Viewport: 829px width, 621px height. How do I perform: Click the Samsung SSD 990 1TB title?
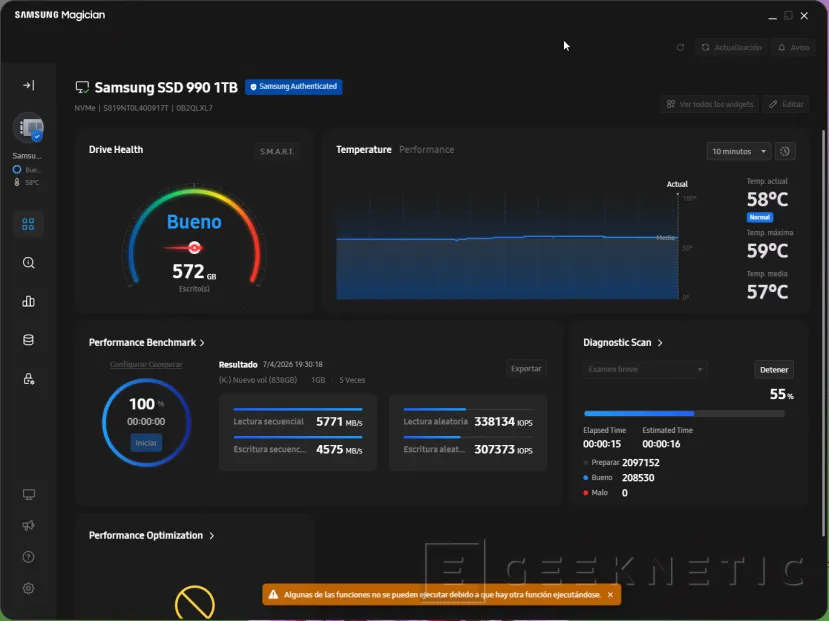point(166,87)
